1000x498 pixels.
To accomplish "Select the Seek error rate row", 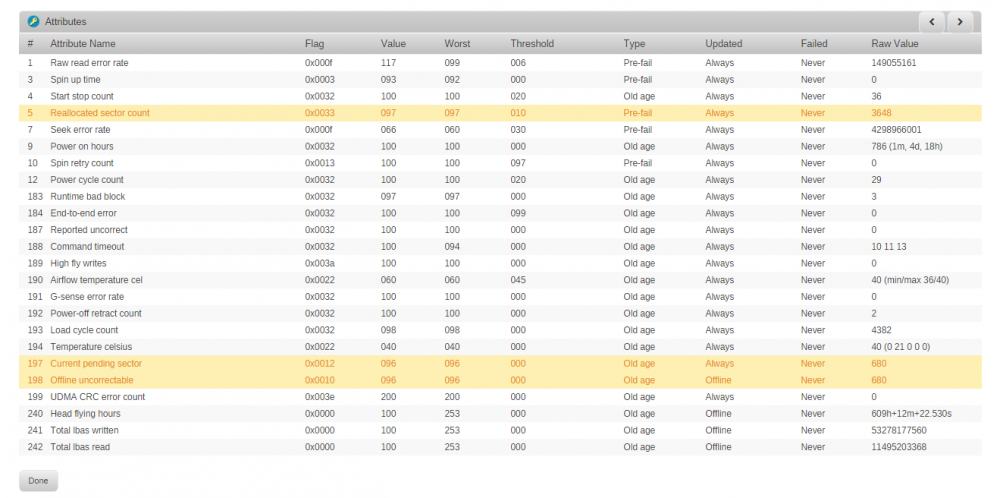I will (x=500, y=129).
